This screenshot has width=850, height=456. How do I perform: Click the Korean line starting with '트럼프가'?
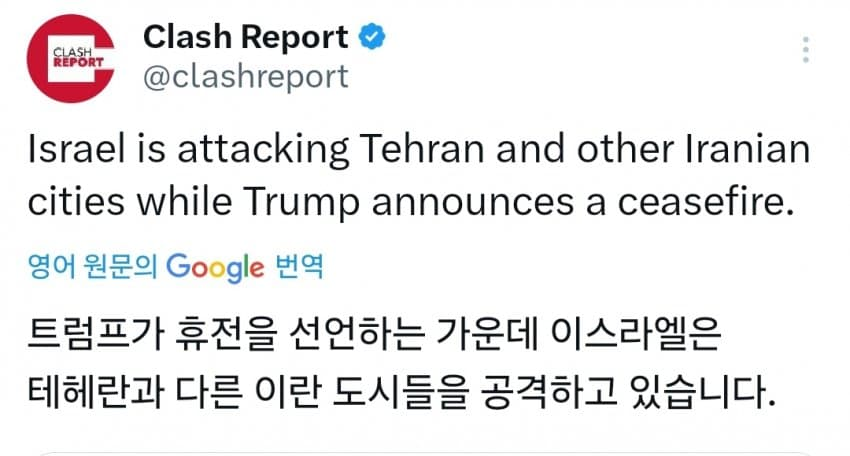coord(374,333)
